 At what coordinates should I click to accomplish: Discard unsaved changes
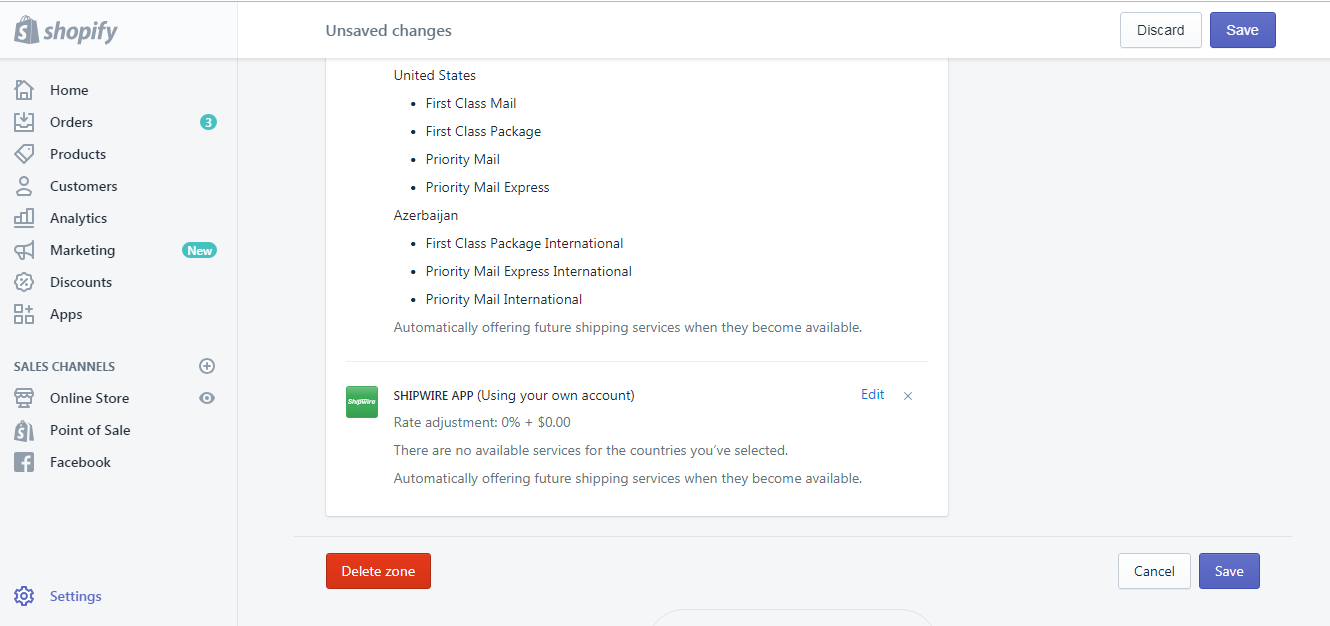pyautogui.click(x=1161, y=30)
